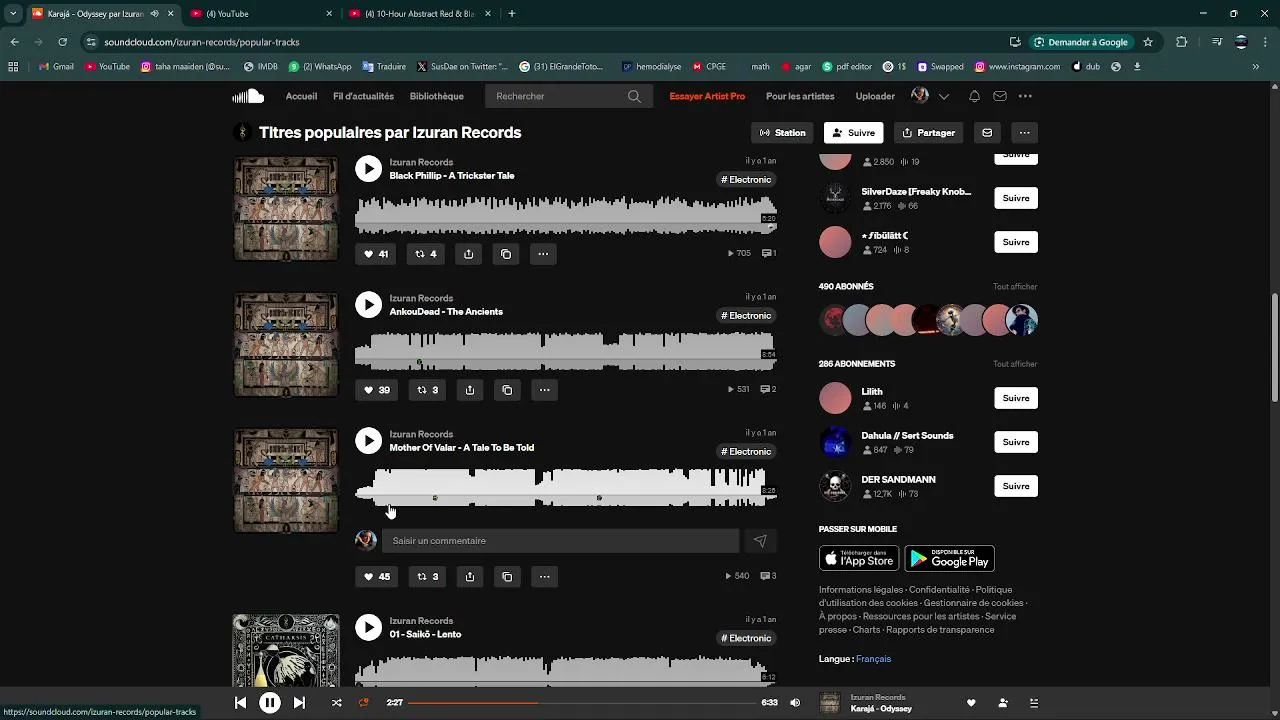Like the playing Karajá - Odyssey track
The height and width of the screenshot is (720, 1280).
(x=971, y=703)
